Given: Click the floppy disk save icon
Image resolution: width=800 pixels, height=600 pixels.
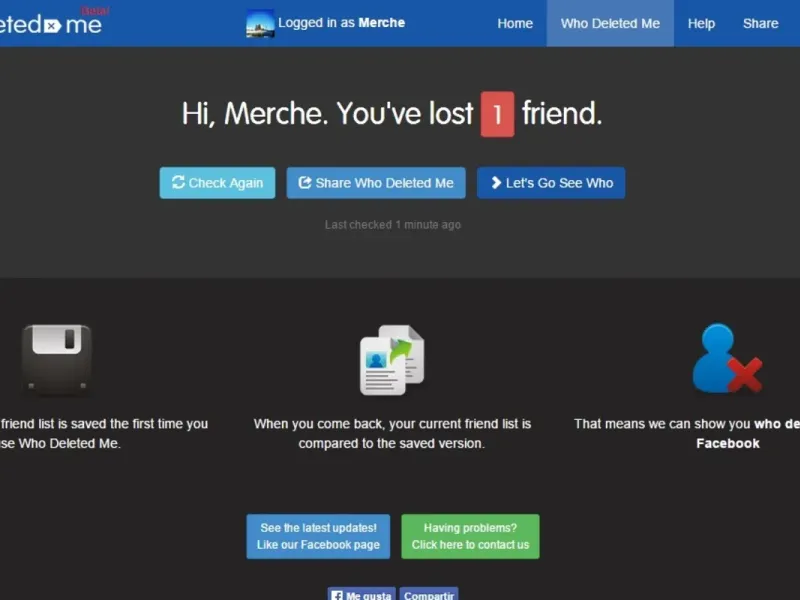Looking at the screenshot, I should tap(57, 360).
